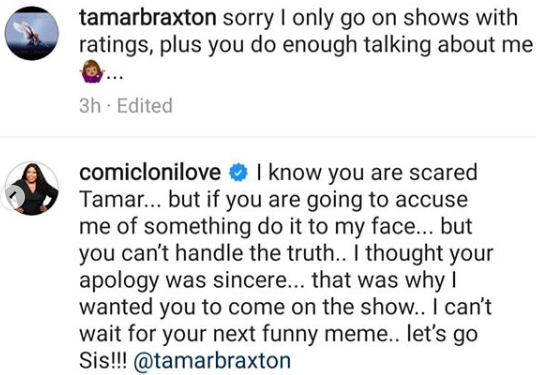Open tamarbraxton's circular profile picture

click(32, 33)
